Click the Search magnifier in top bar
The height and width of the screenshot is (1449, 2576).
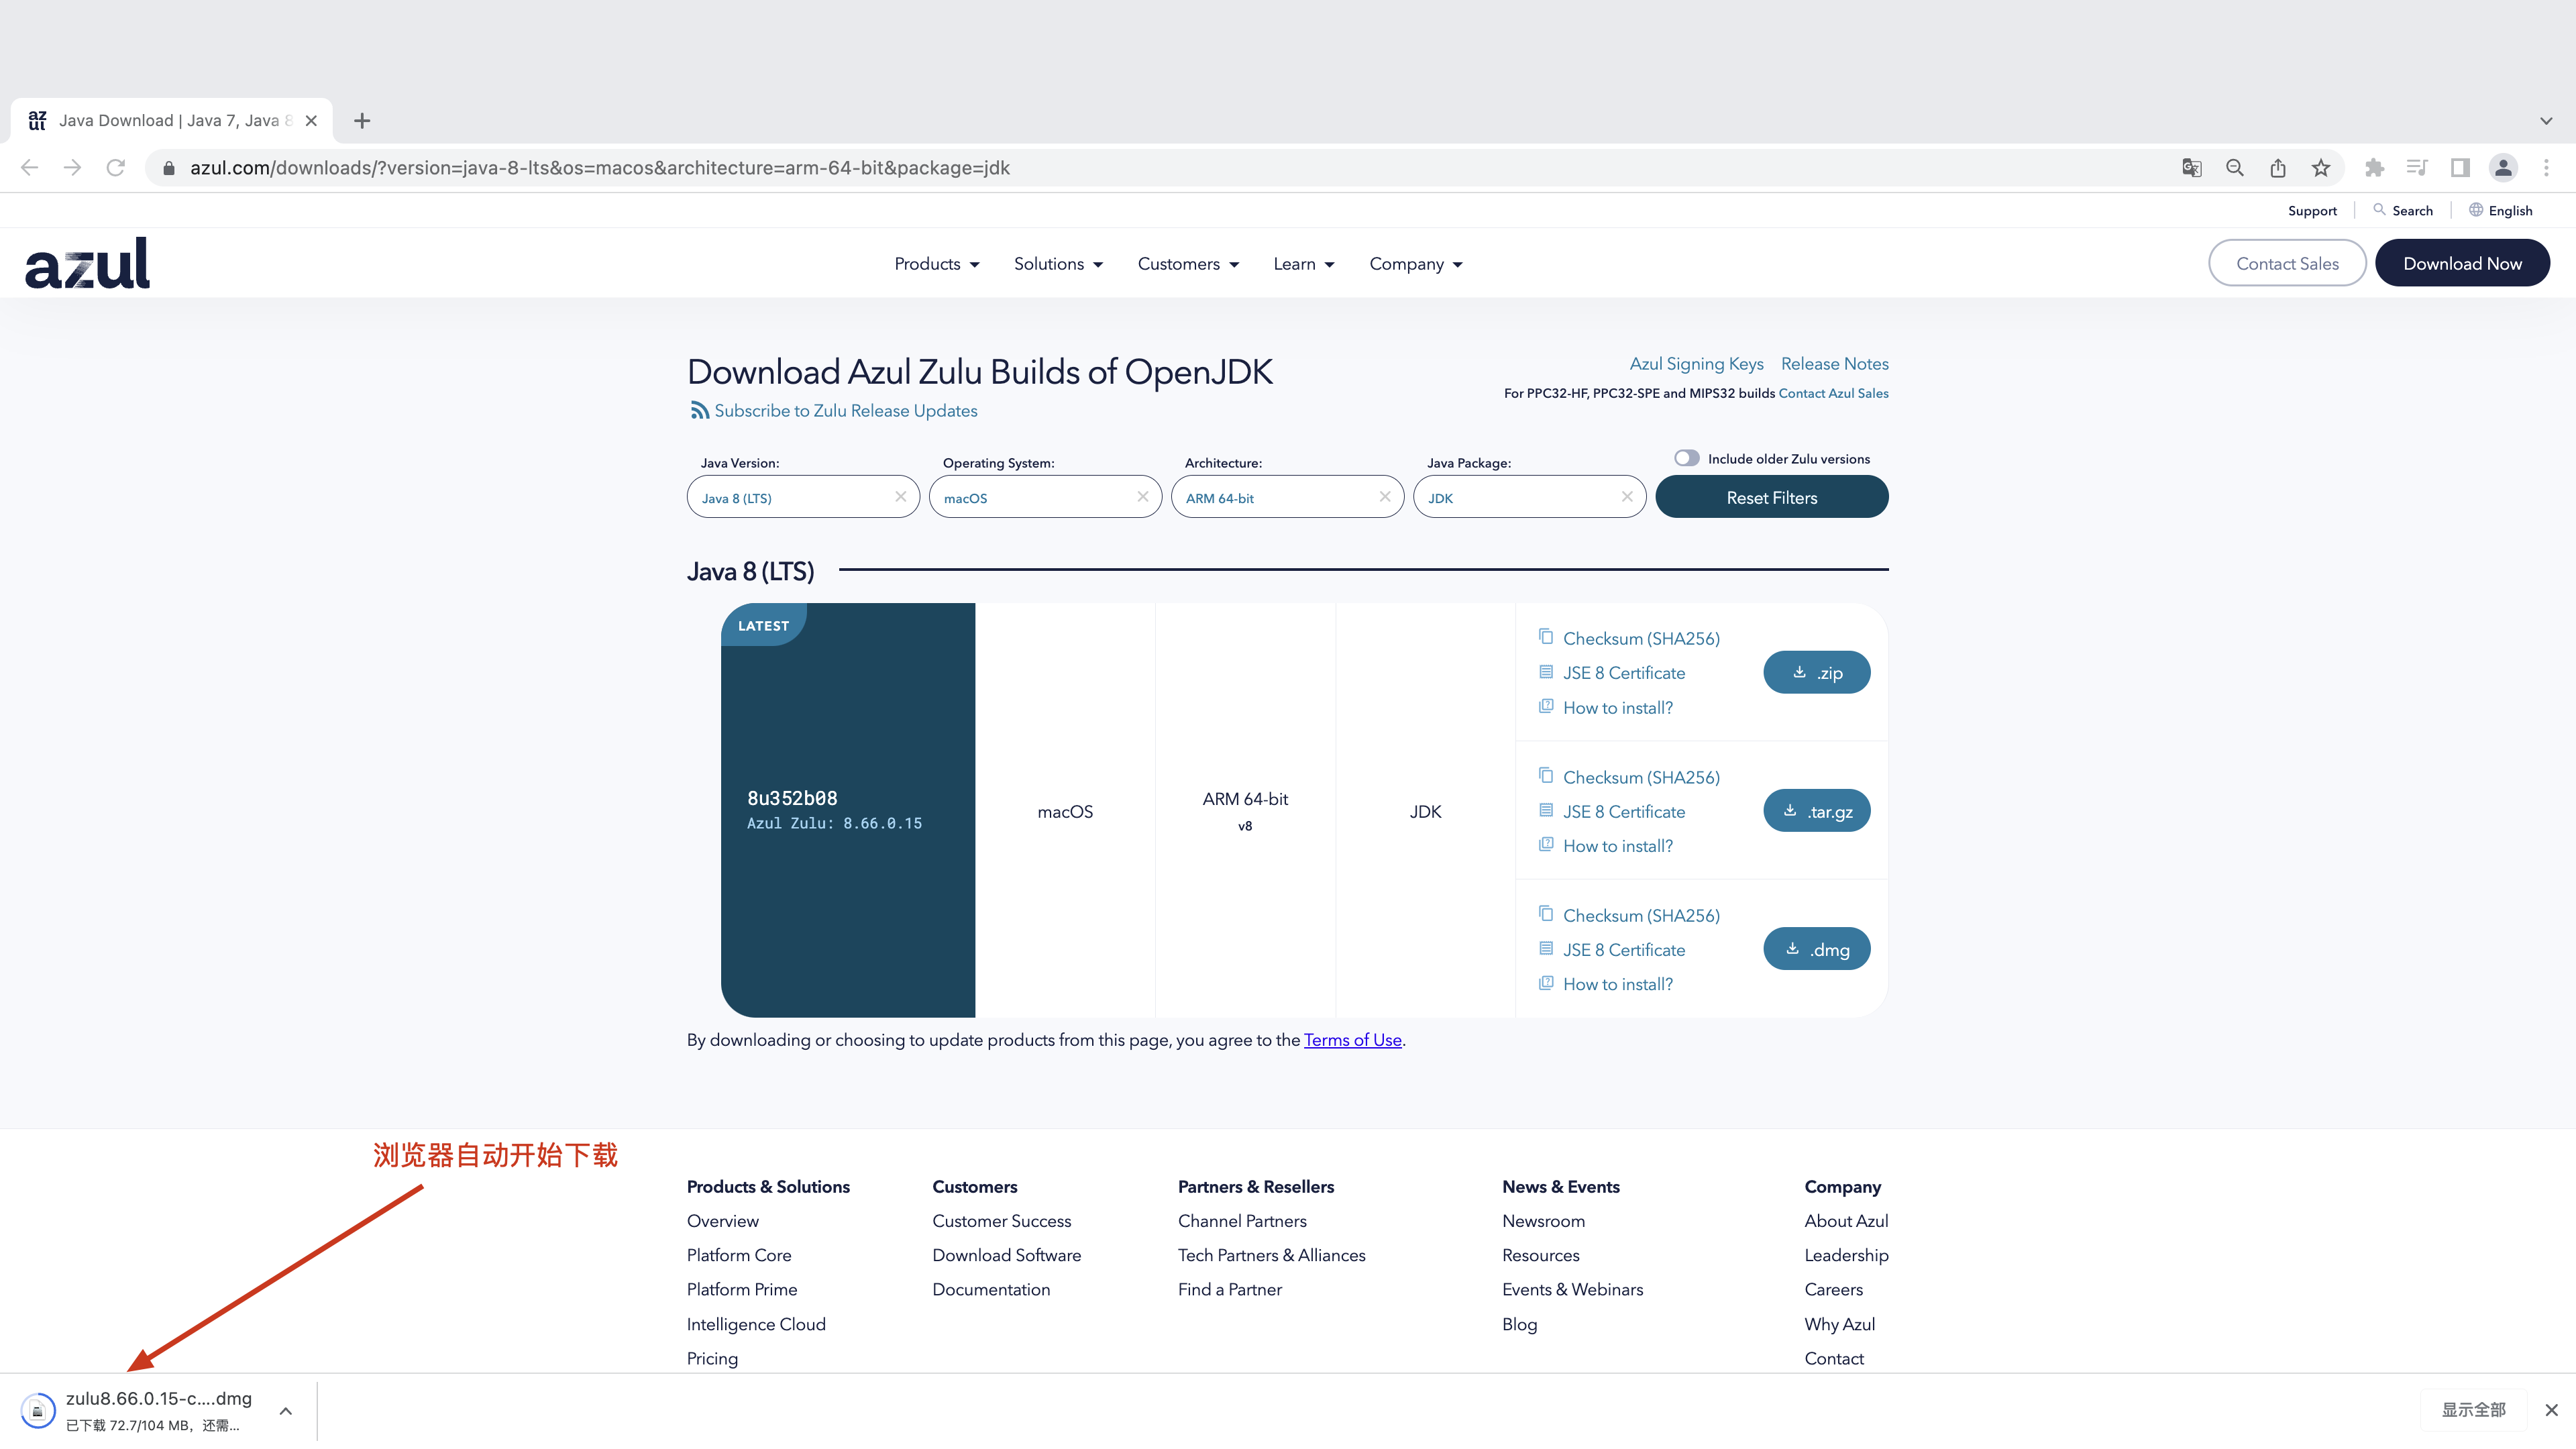point(2379,210)
